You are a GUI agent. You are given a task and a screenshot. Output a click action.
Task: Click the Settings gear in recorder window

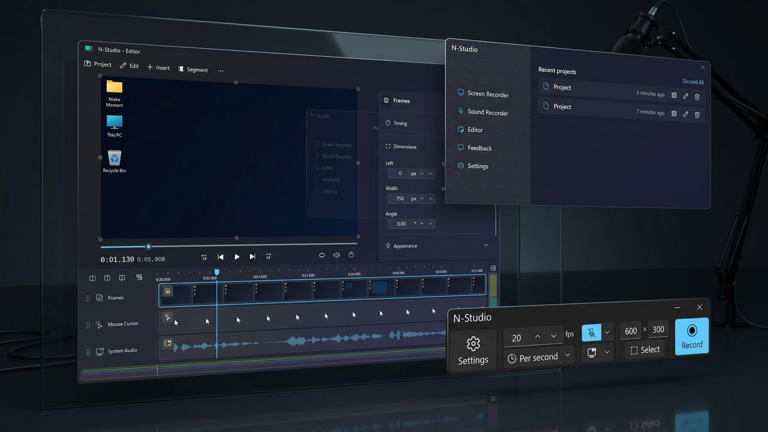pyautogui.click(x=473, y=350)
